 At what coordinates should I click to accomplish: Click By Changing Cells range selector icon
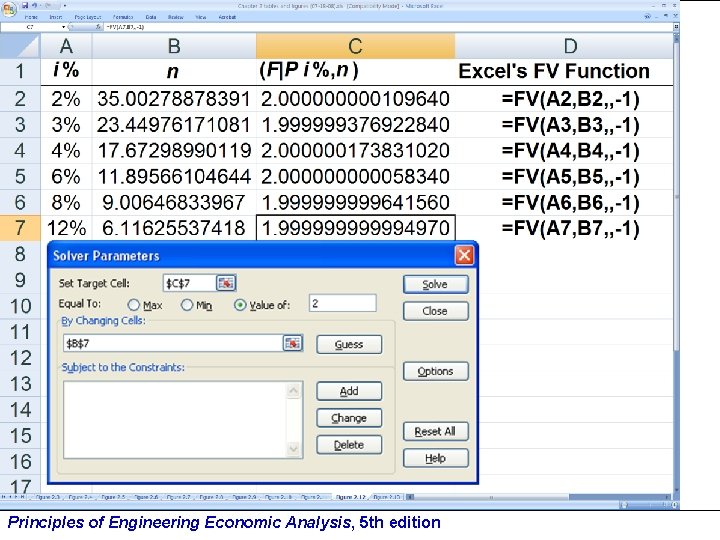(x=292, y=343)
